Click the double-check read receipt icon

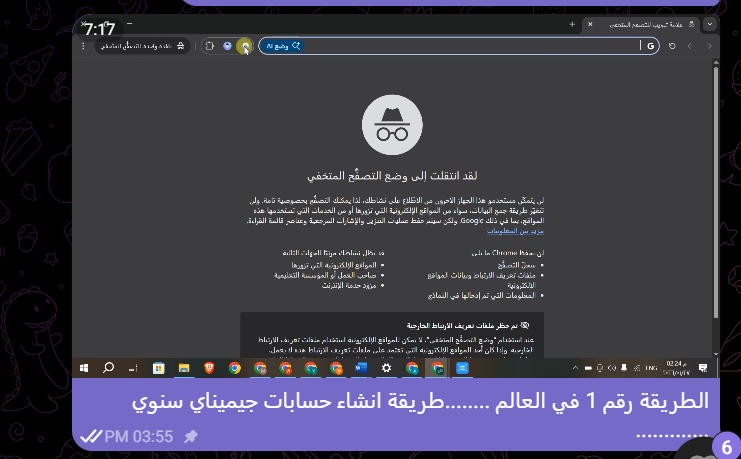91,436
